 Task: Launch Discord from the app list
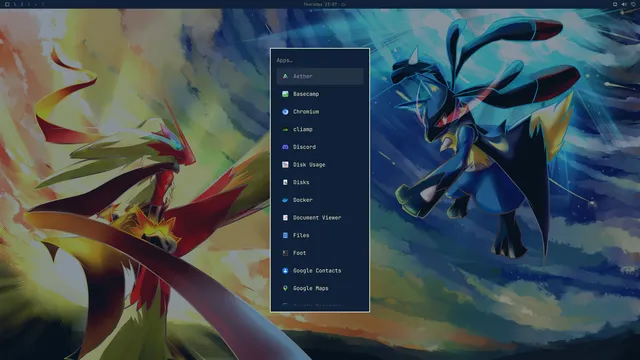pyautogui.click(x=320, y=147)
